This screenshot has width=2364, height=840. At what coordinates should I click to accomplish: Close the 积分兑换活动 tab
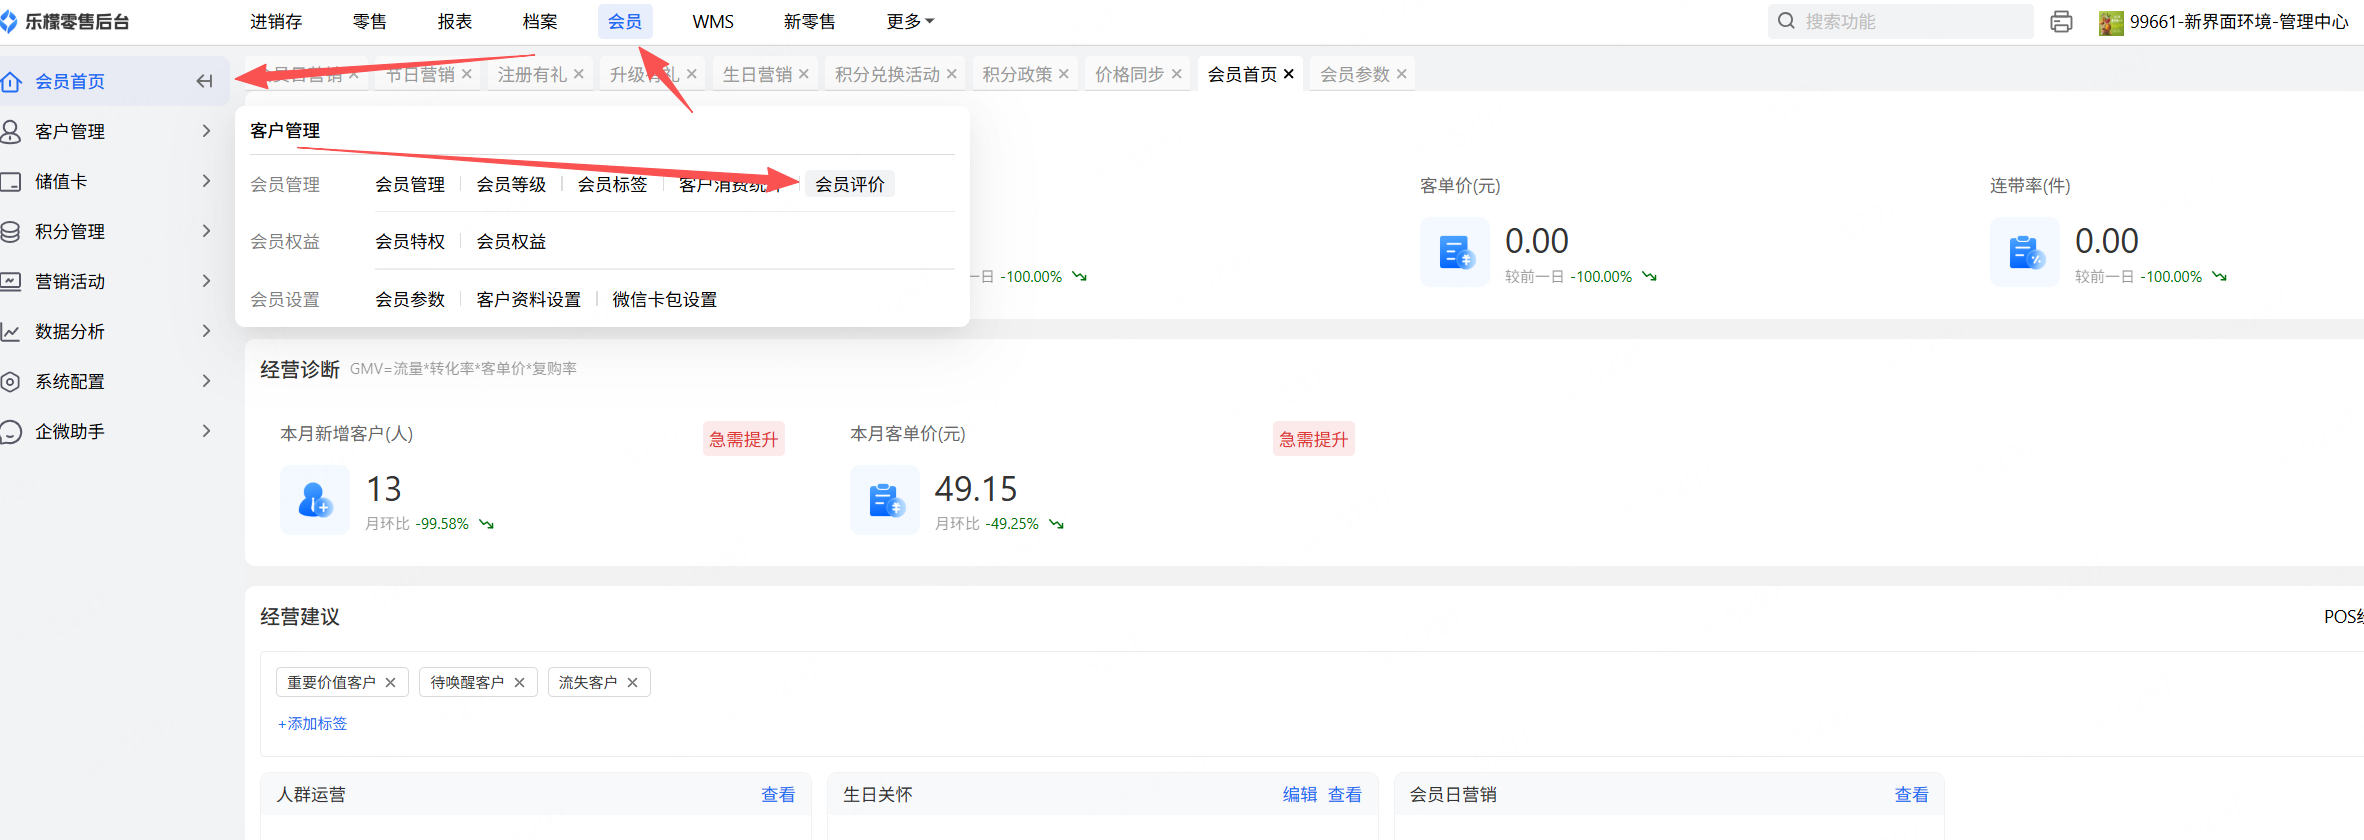[x=952, y=74]
